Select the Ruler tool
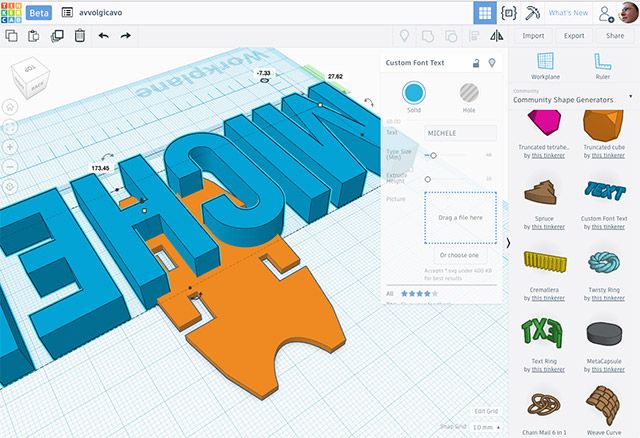640x438 pixels. [602, 66]
